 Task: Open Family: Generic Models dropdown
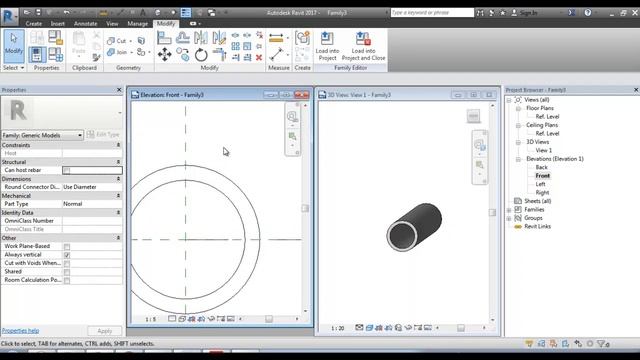coord(42,135)
